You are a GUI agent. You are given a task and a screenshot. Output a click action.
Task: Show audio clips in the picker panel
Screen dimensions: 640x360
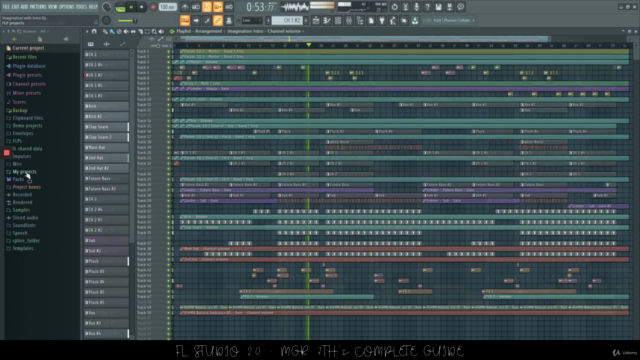tap(107, 44)
